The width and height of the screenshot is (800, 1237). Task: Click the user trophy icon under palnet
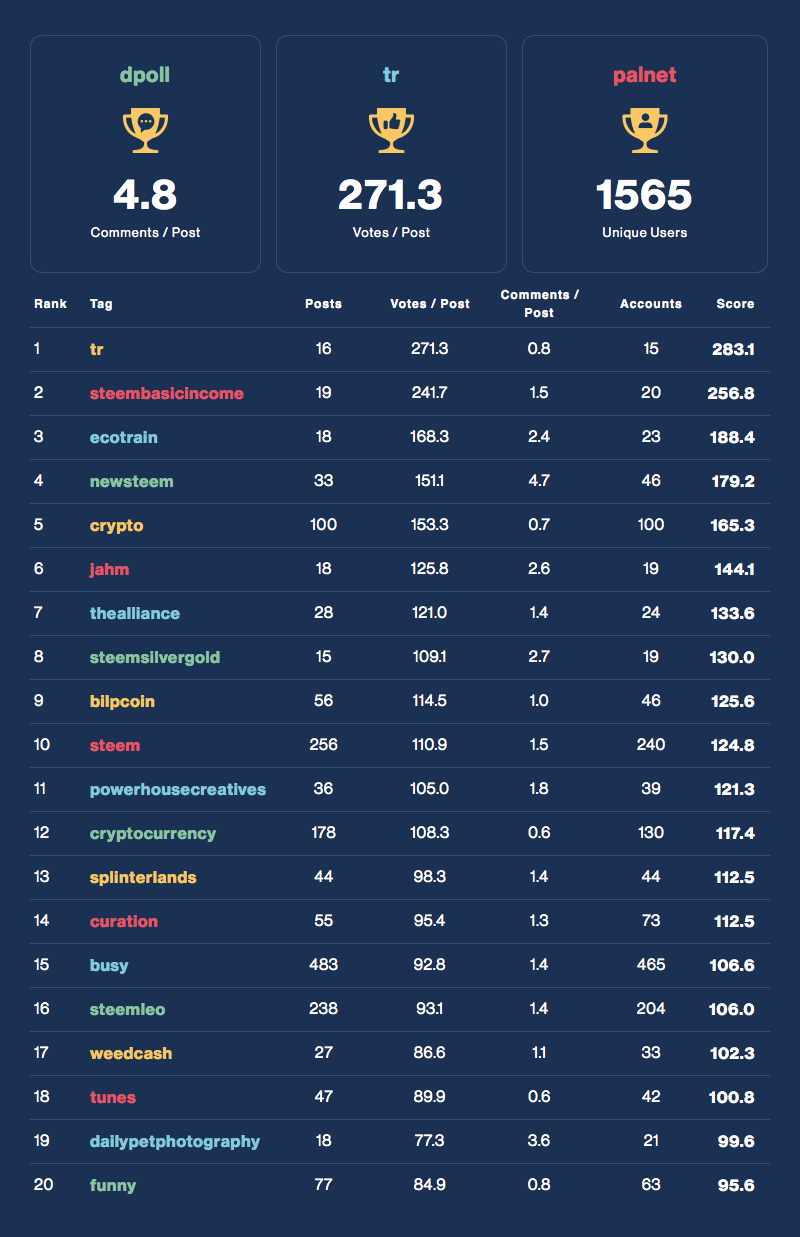[x=644, y=130]
